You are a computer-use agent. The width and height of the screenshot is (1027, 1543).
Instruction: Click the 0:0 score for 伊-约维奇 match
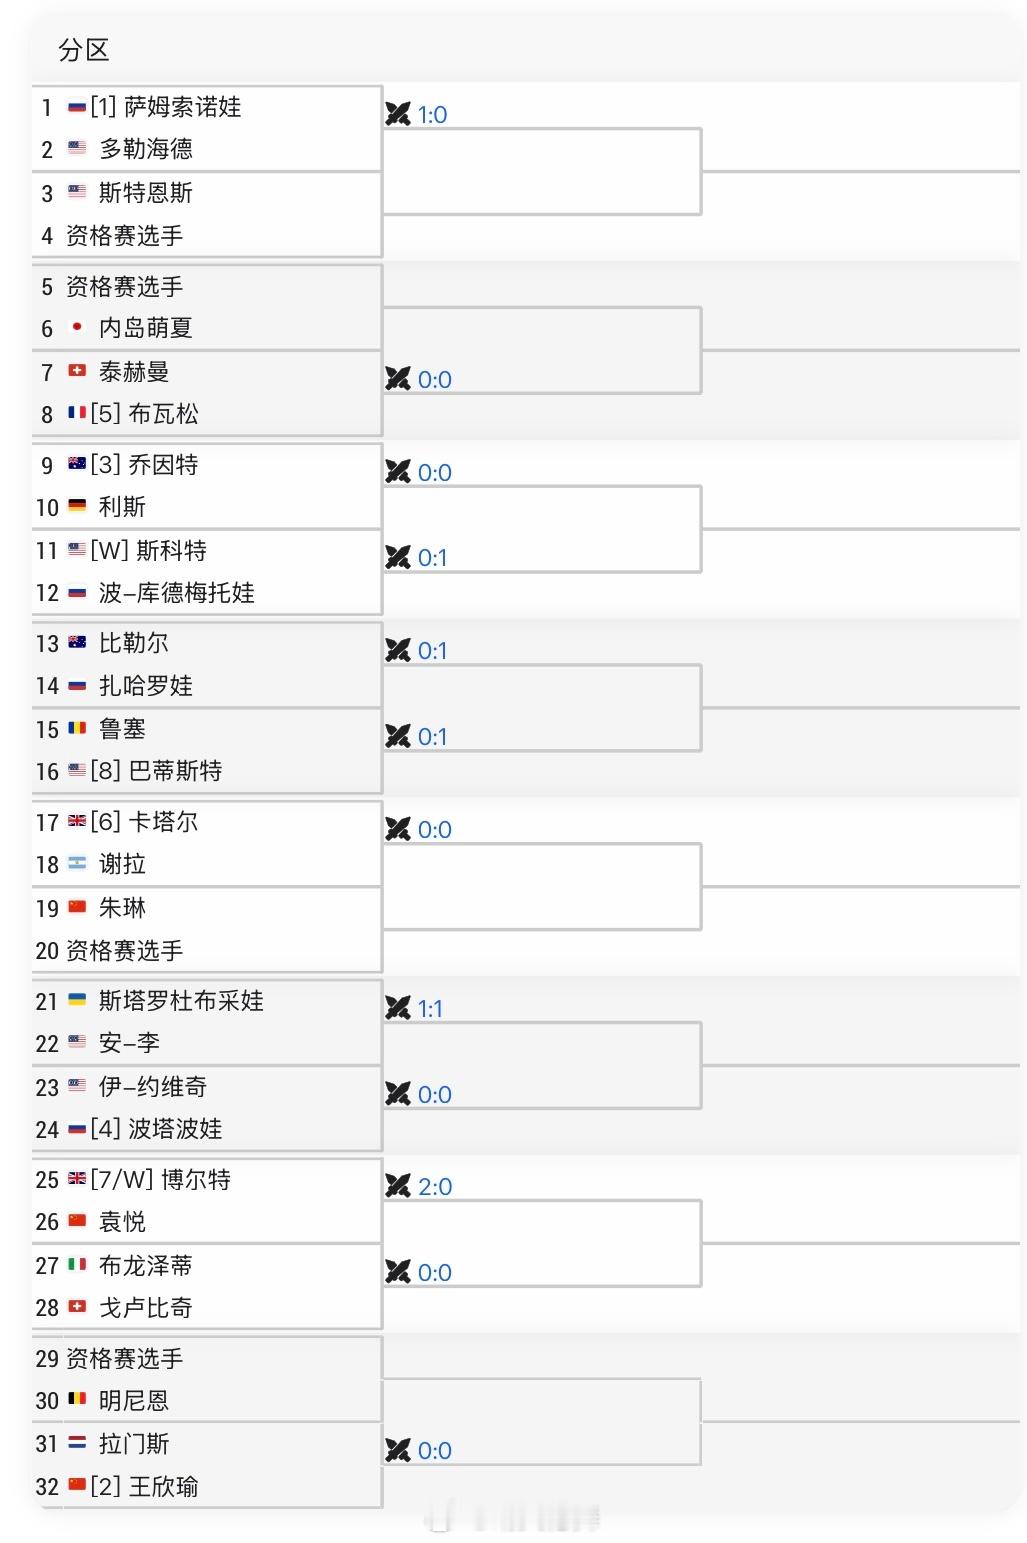pos(434,1095)
